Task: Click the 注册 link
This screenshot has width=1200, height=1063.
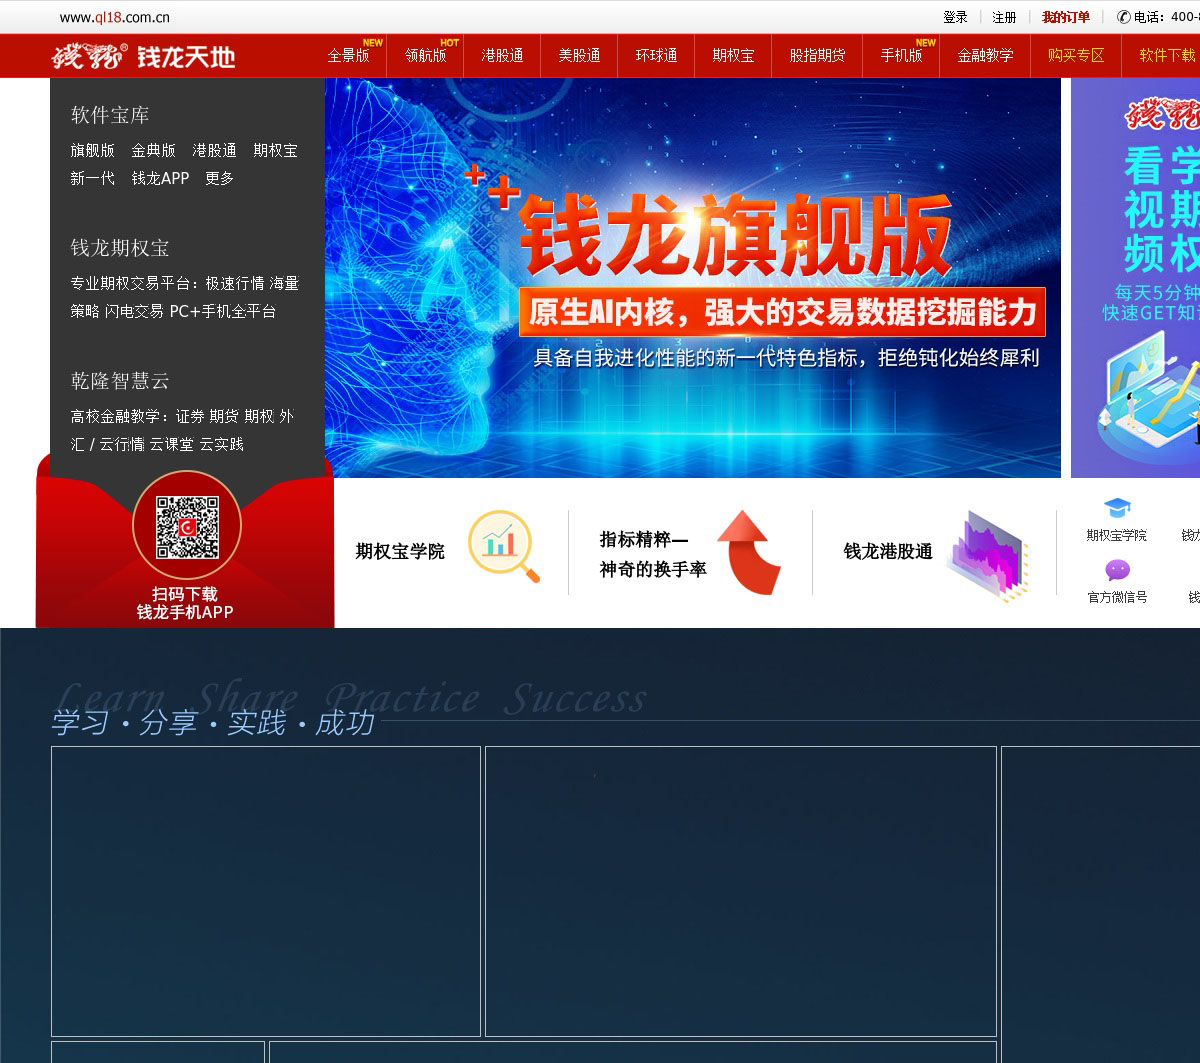Action: tap(1004, 17)
